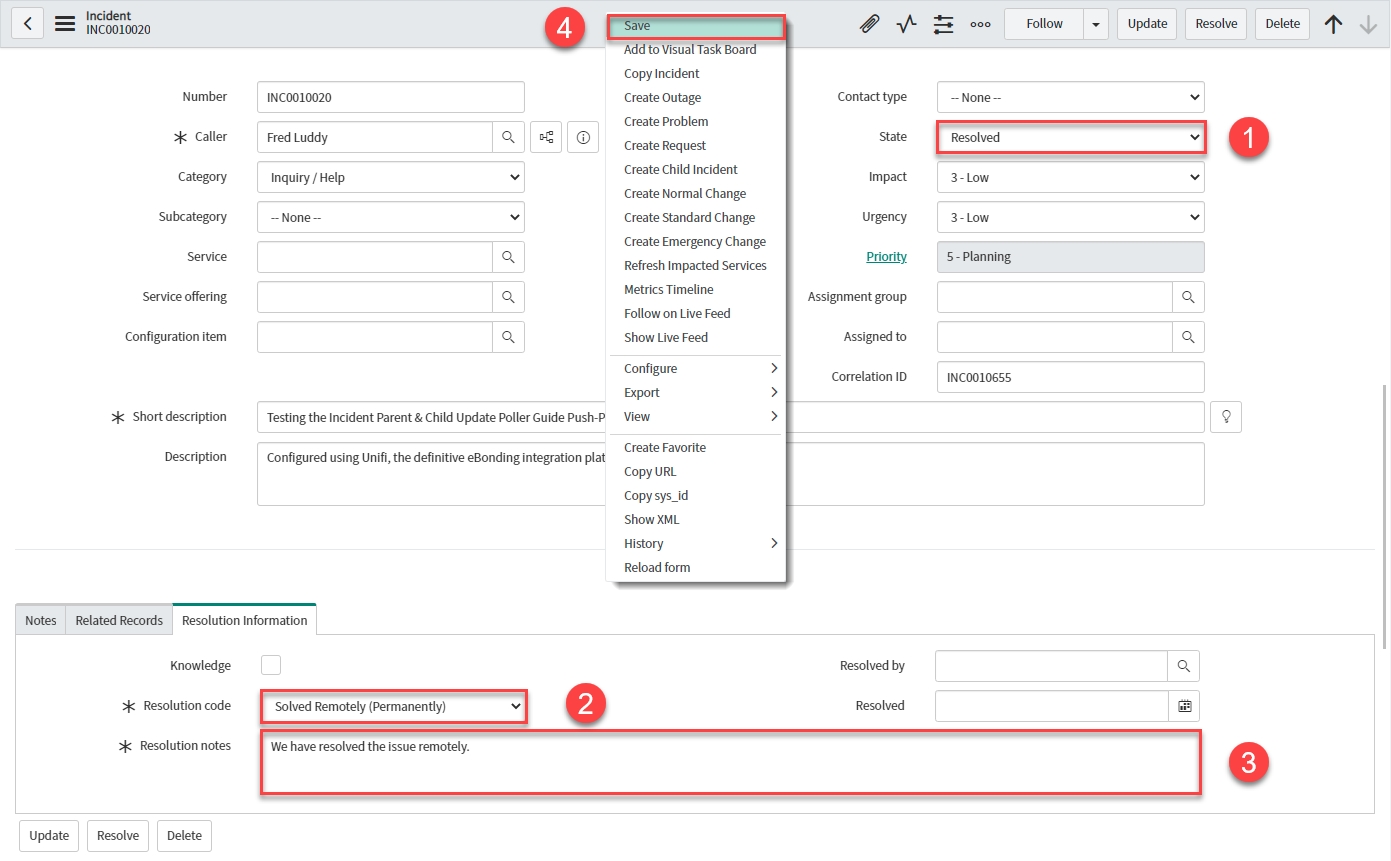Click into the Resolution notes text area
Screen dimensions: 1391x861
730,762
